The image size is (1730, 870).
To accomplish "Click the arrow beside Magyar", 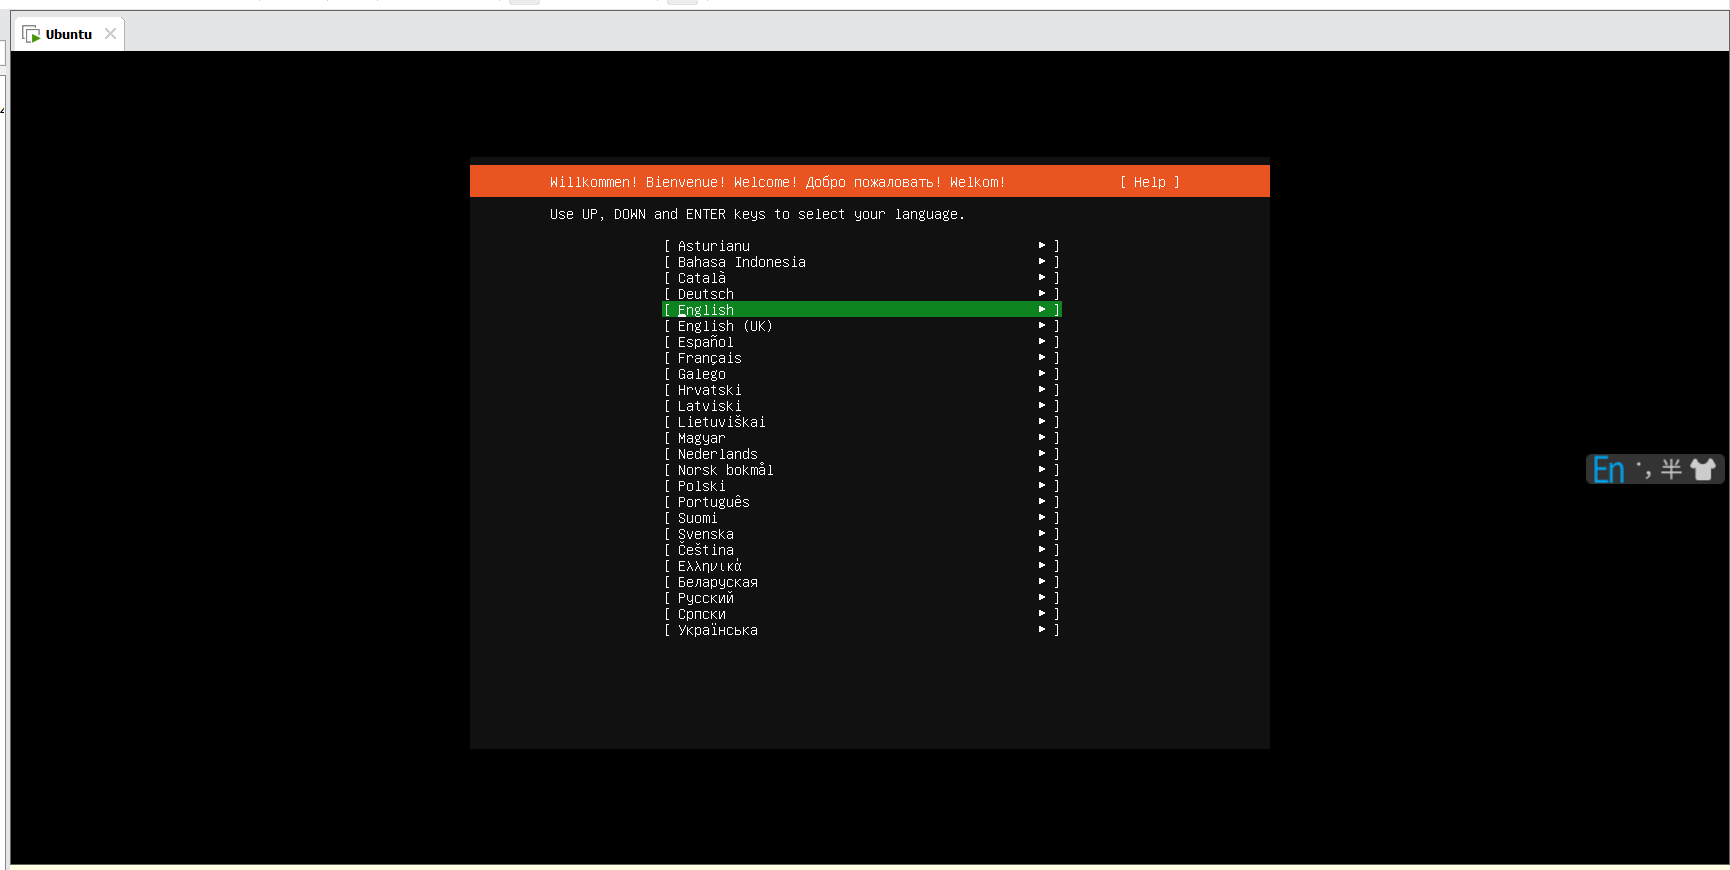I will (1042, 437).
